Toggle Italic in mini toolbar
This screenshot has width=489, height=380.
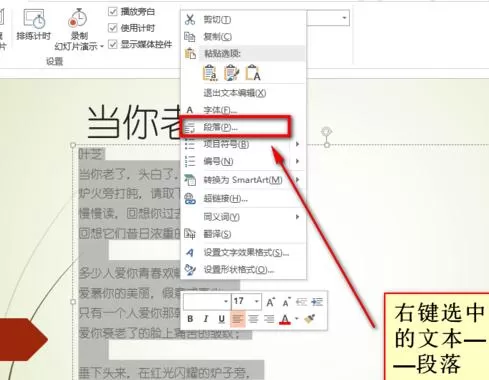tap(206, 319)
